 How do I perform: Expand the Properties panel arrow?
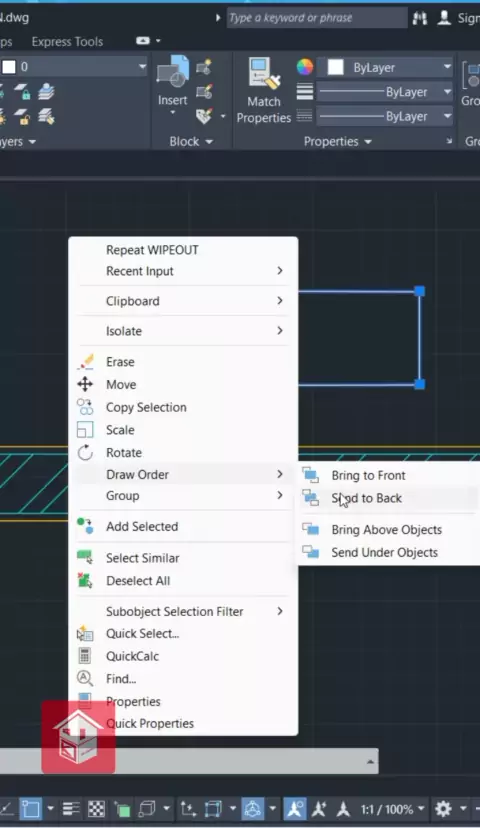(x=368, y=142)
